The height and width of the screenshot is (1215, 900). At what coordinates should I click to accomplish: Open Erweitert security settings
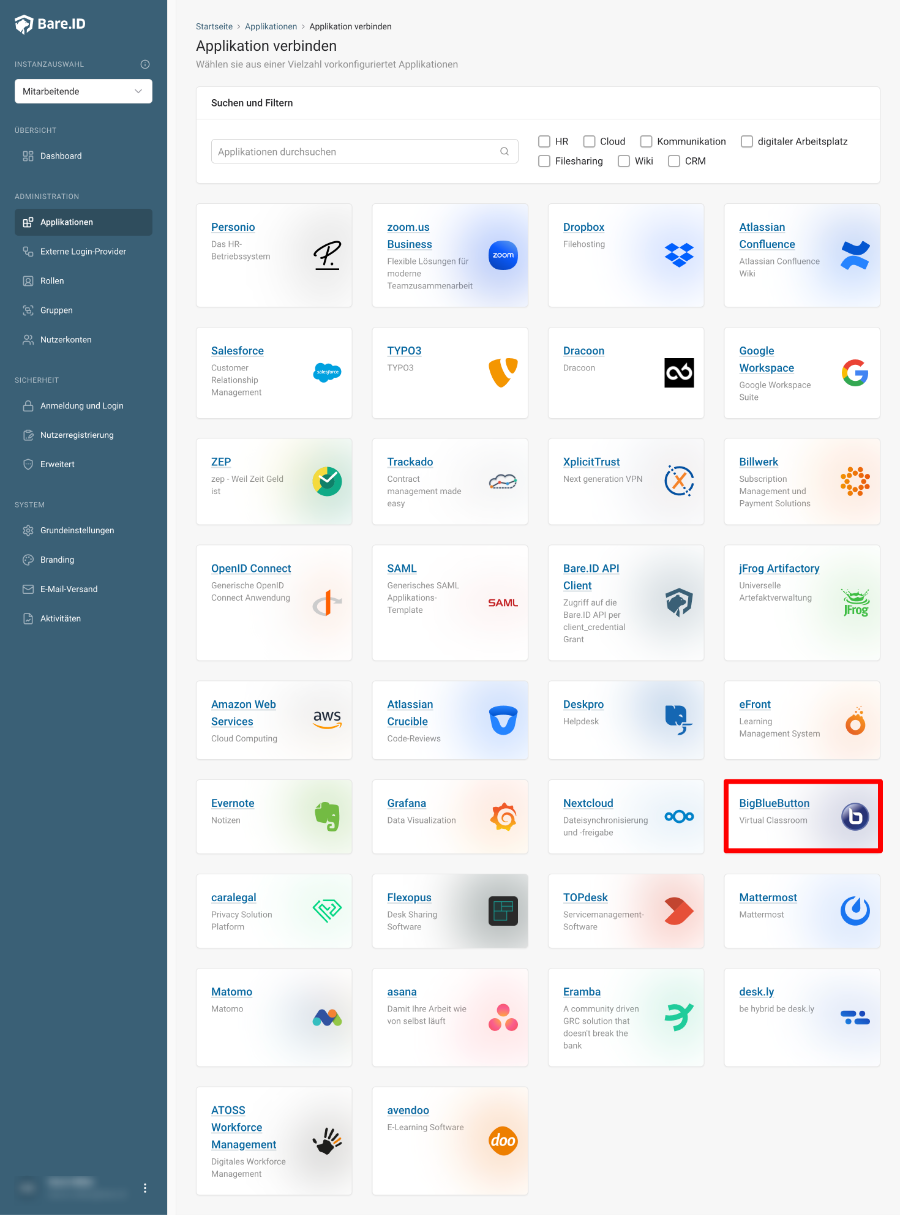point(83,464)
